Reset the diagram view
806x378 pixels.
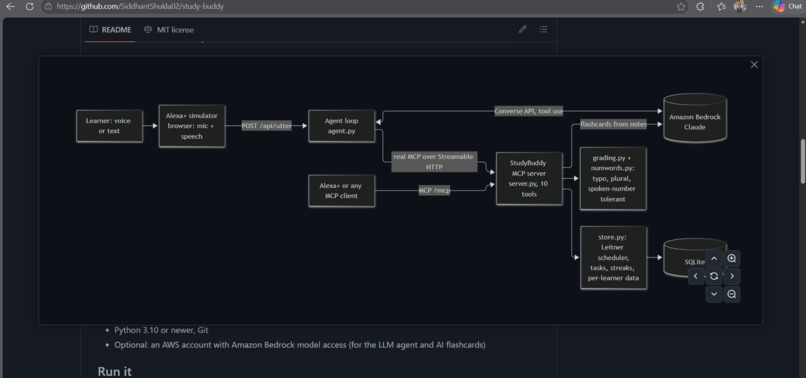(x=714, y=276)
